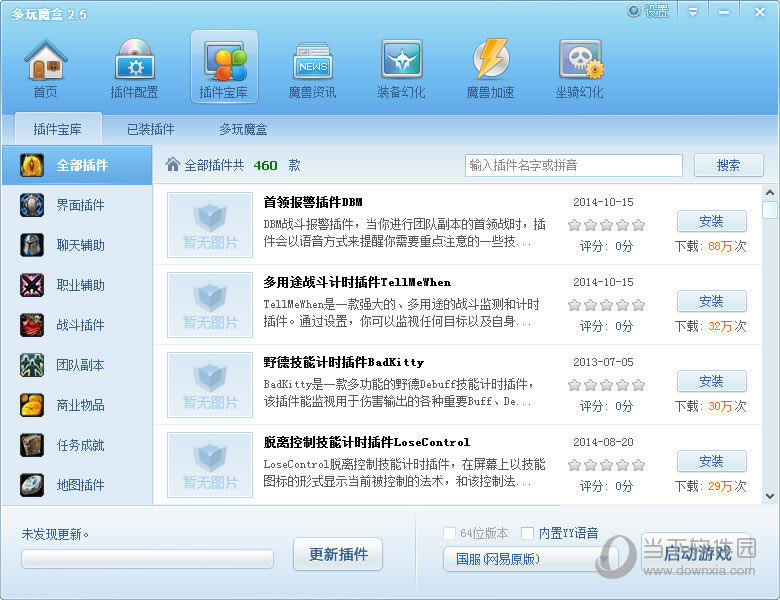Open the 国服(网易原版) server dropdown
The height and width of the screenshot is (600, 780).
click(530, 559)
